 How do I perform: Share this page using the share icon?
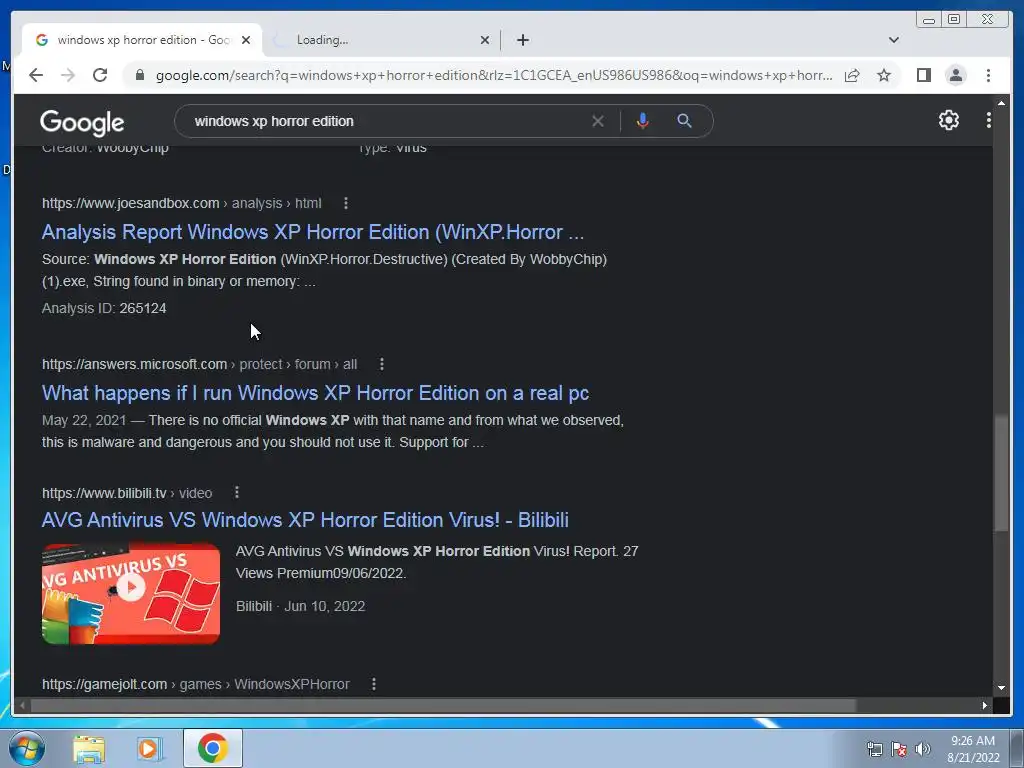click(x=852, y=75)
